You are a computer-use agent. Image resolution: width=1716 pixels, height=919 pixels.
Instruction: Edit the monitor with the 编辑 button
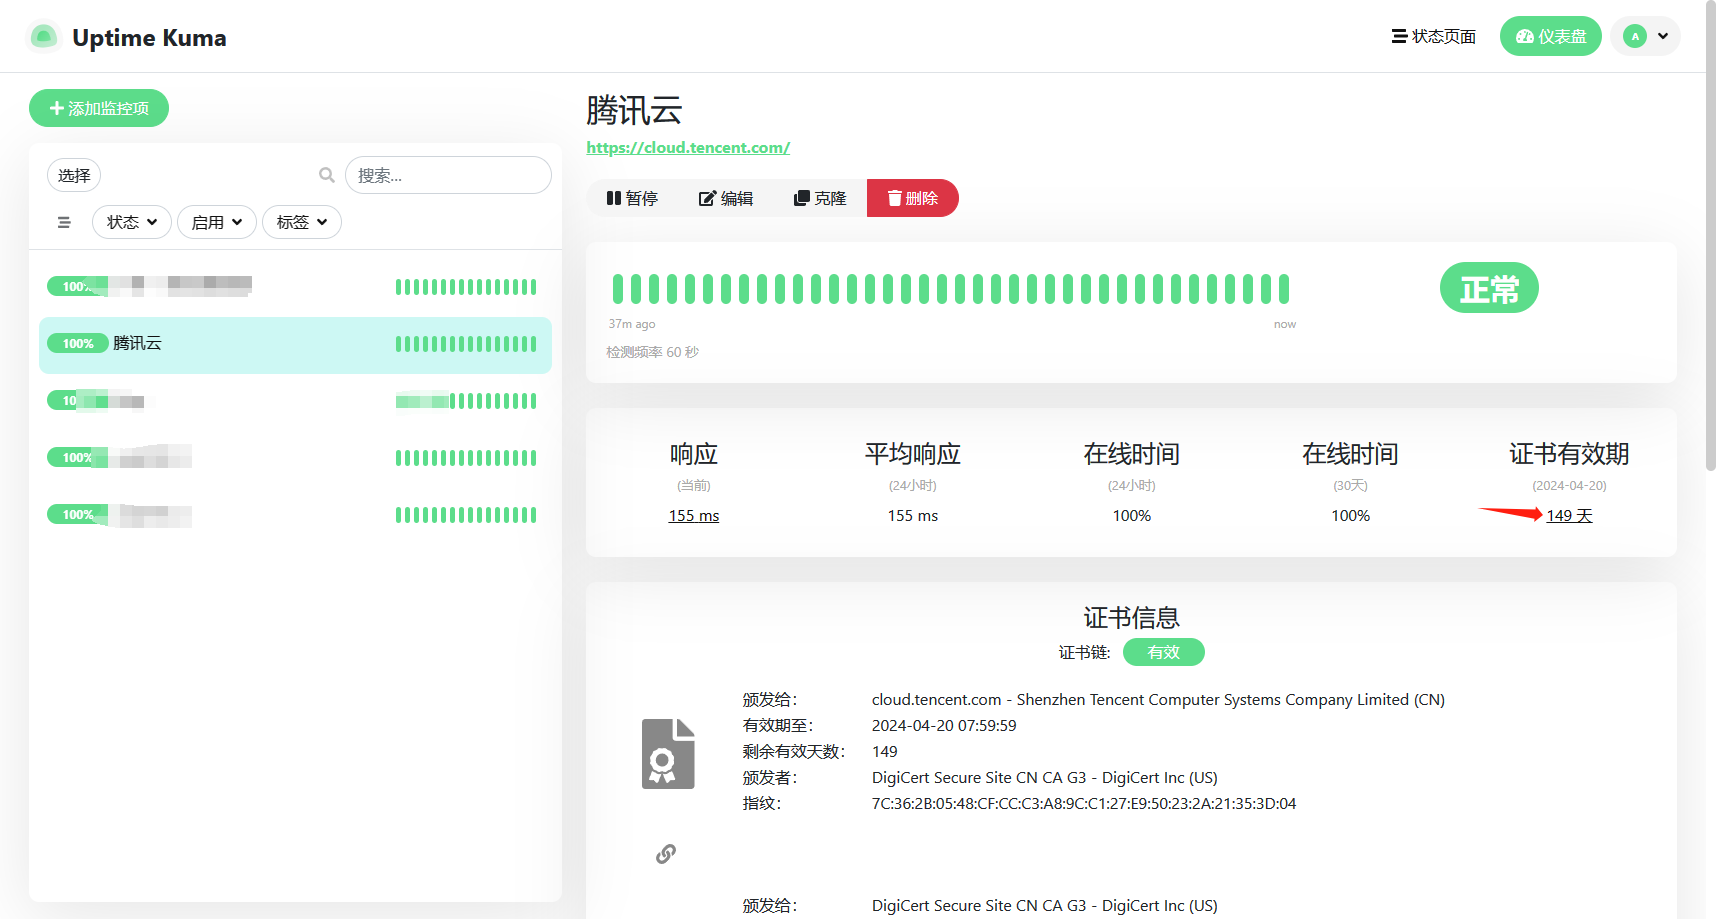726,198
